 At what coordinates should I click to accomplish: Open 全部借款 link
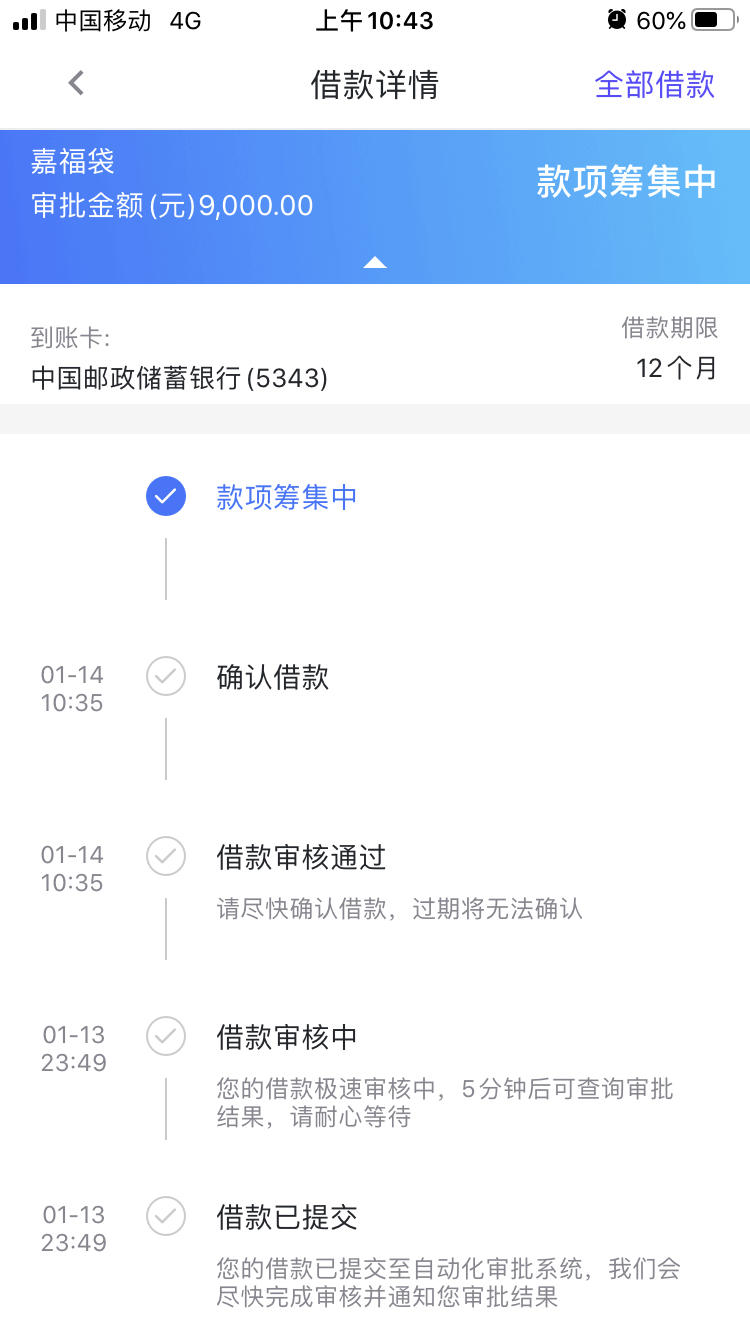coord(655,85)
